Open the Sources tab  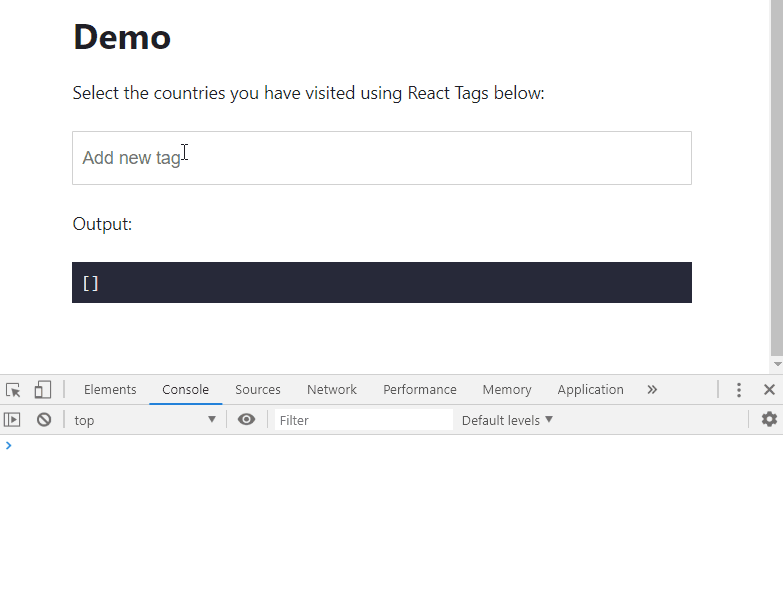(258, 390)
